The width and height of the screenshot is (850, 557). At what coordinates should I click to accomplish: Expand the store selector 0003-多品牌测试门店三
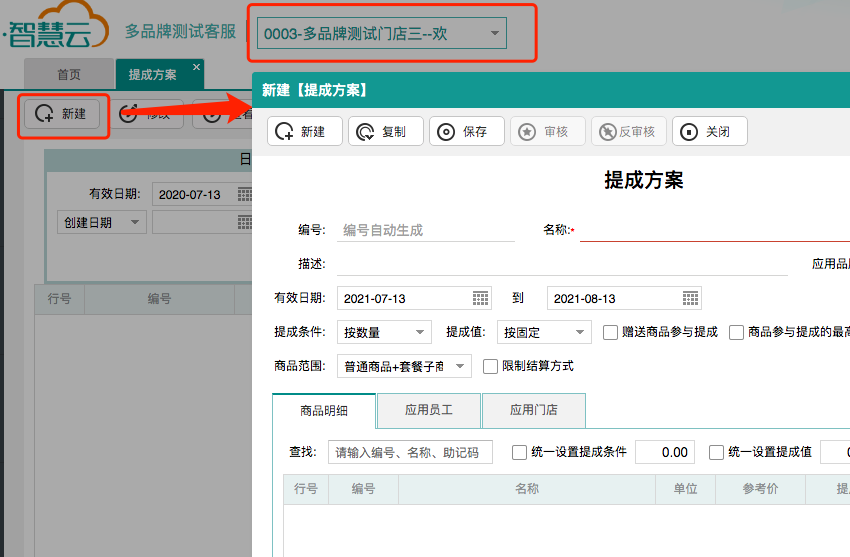pyautogui.click(x=494, y=34)
